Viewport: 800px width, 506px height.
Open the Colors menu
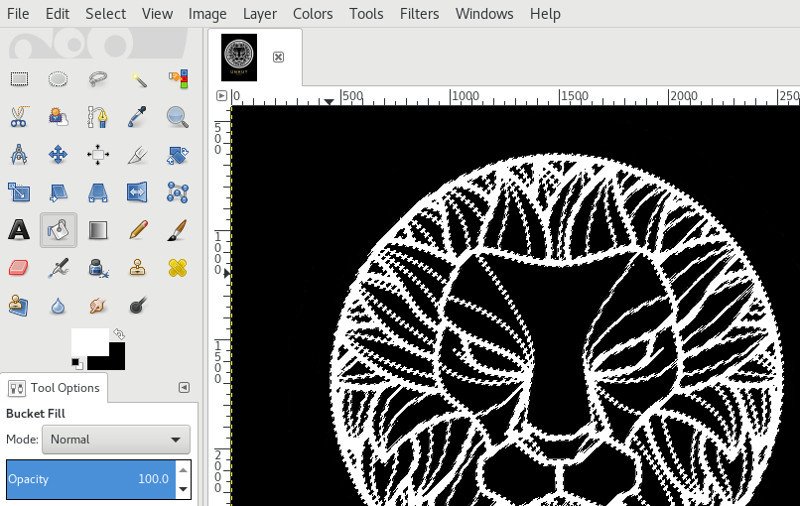coord(313,14)
